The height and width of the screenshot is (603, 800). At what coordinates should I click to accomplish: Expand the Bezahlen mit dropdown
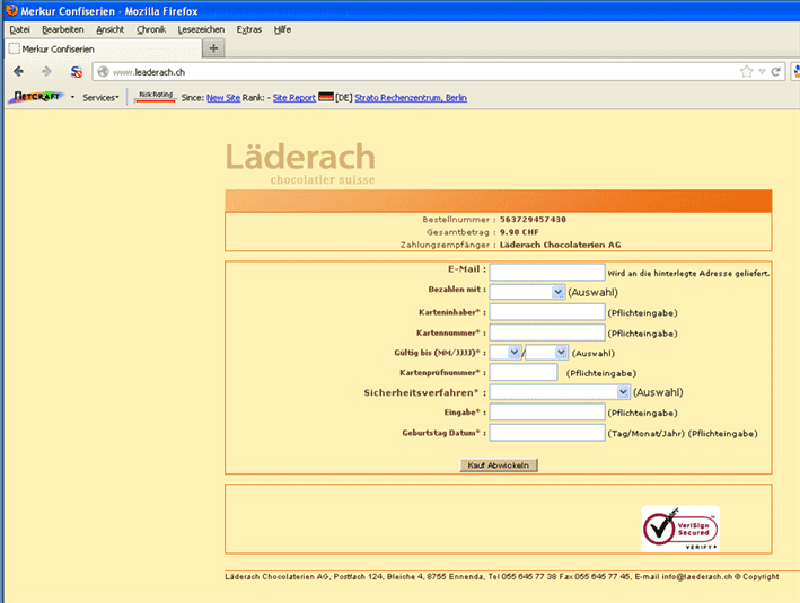(527, 292)
